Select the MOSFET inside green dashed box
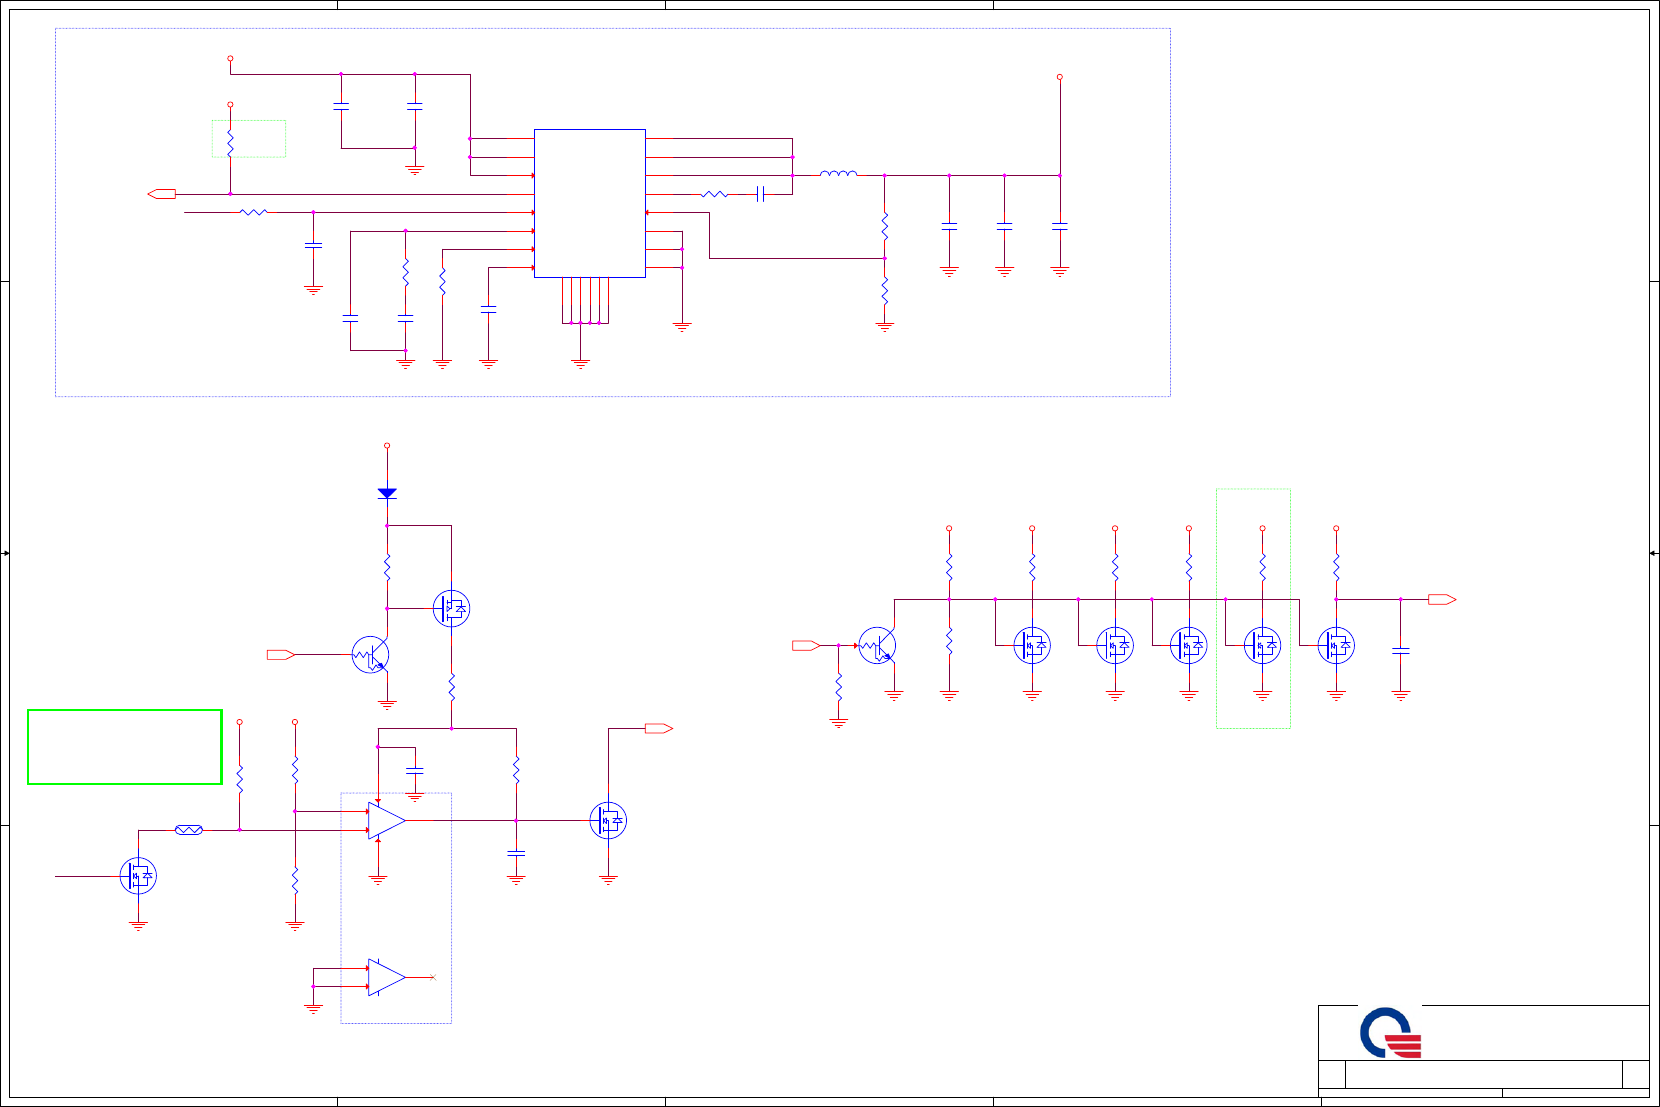 click(1262, 646)
